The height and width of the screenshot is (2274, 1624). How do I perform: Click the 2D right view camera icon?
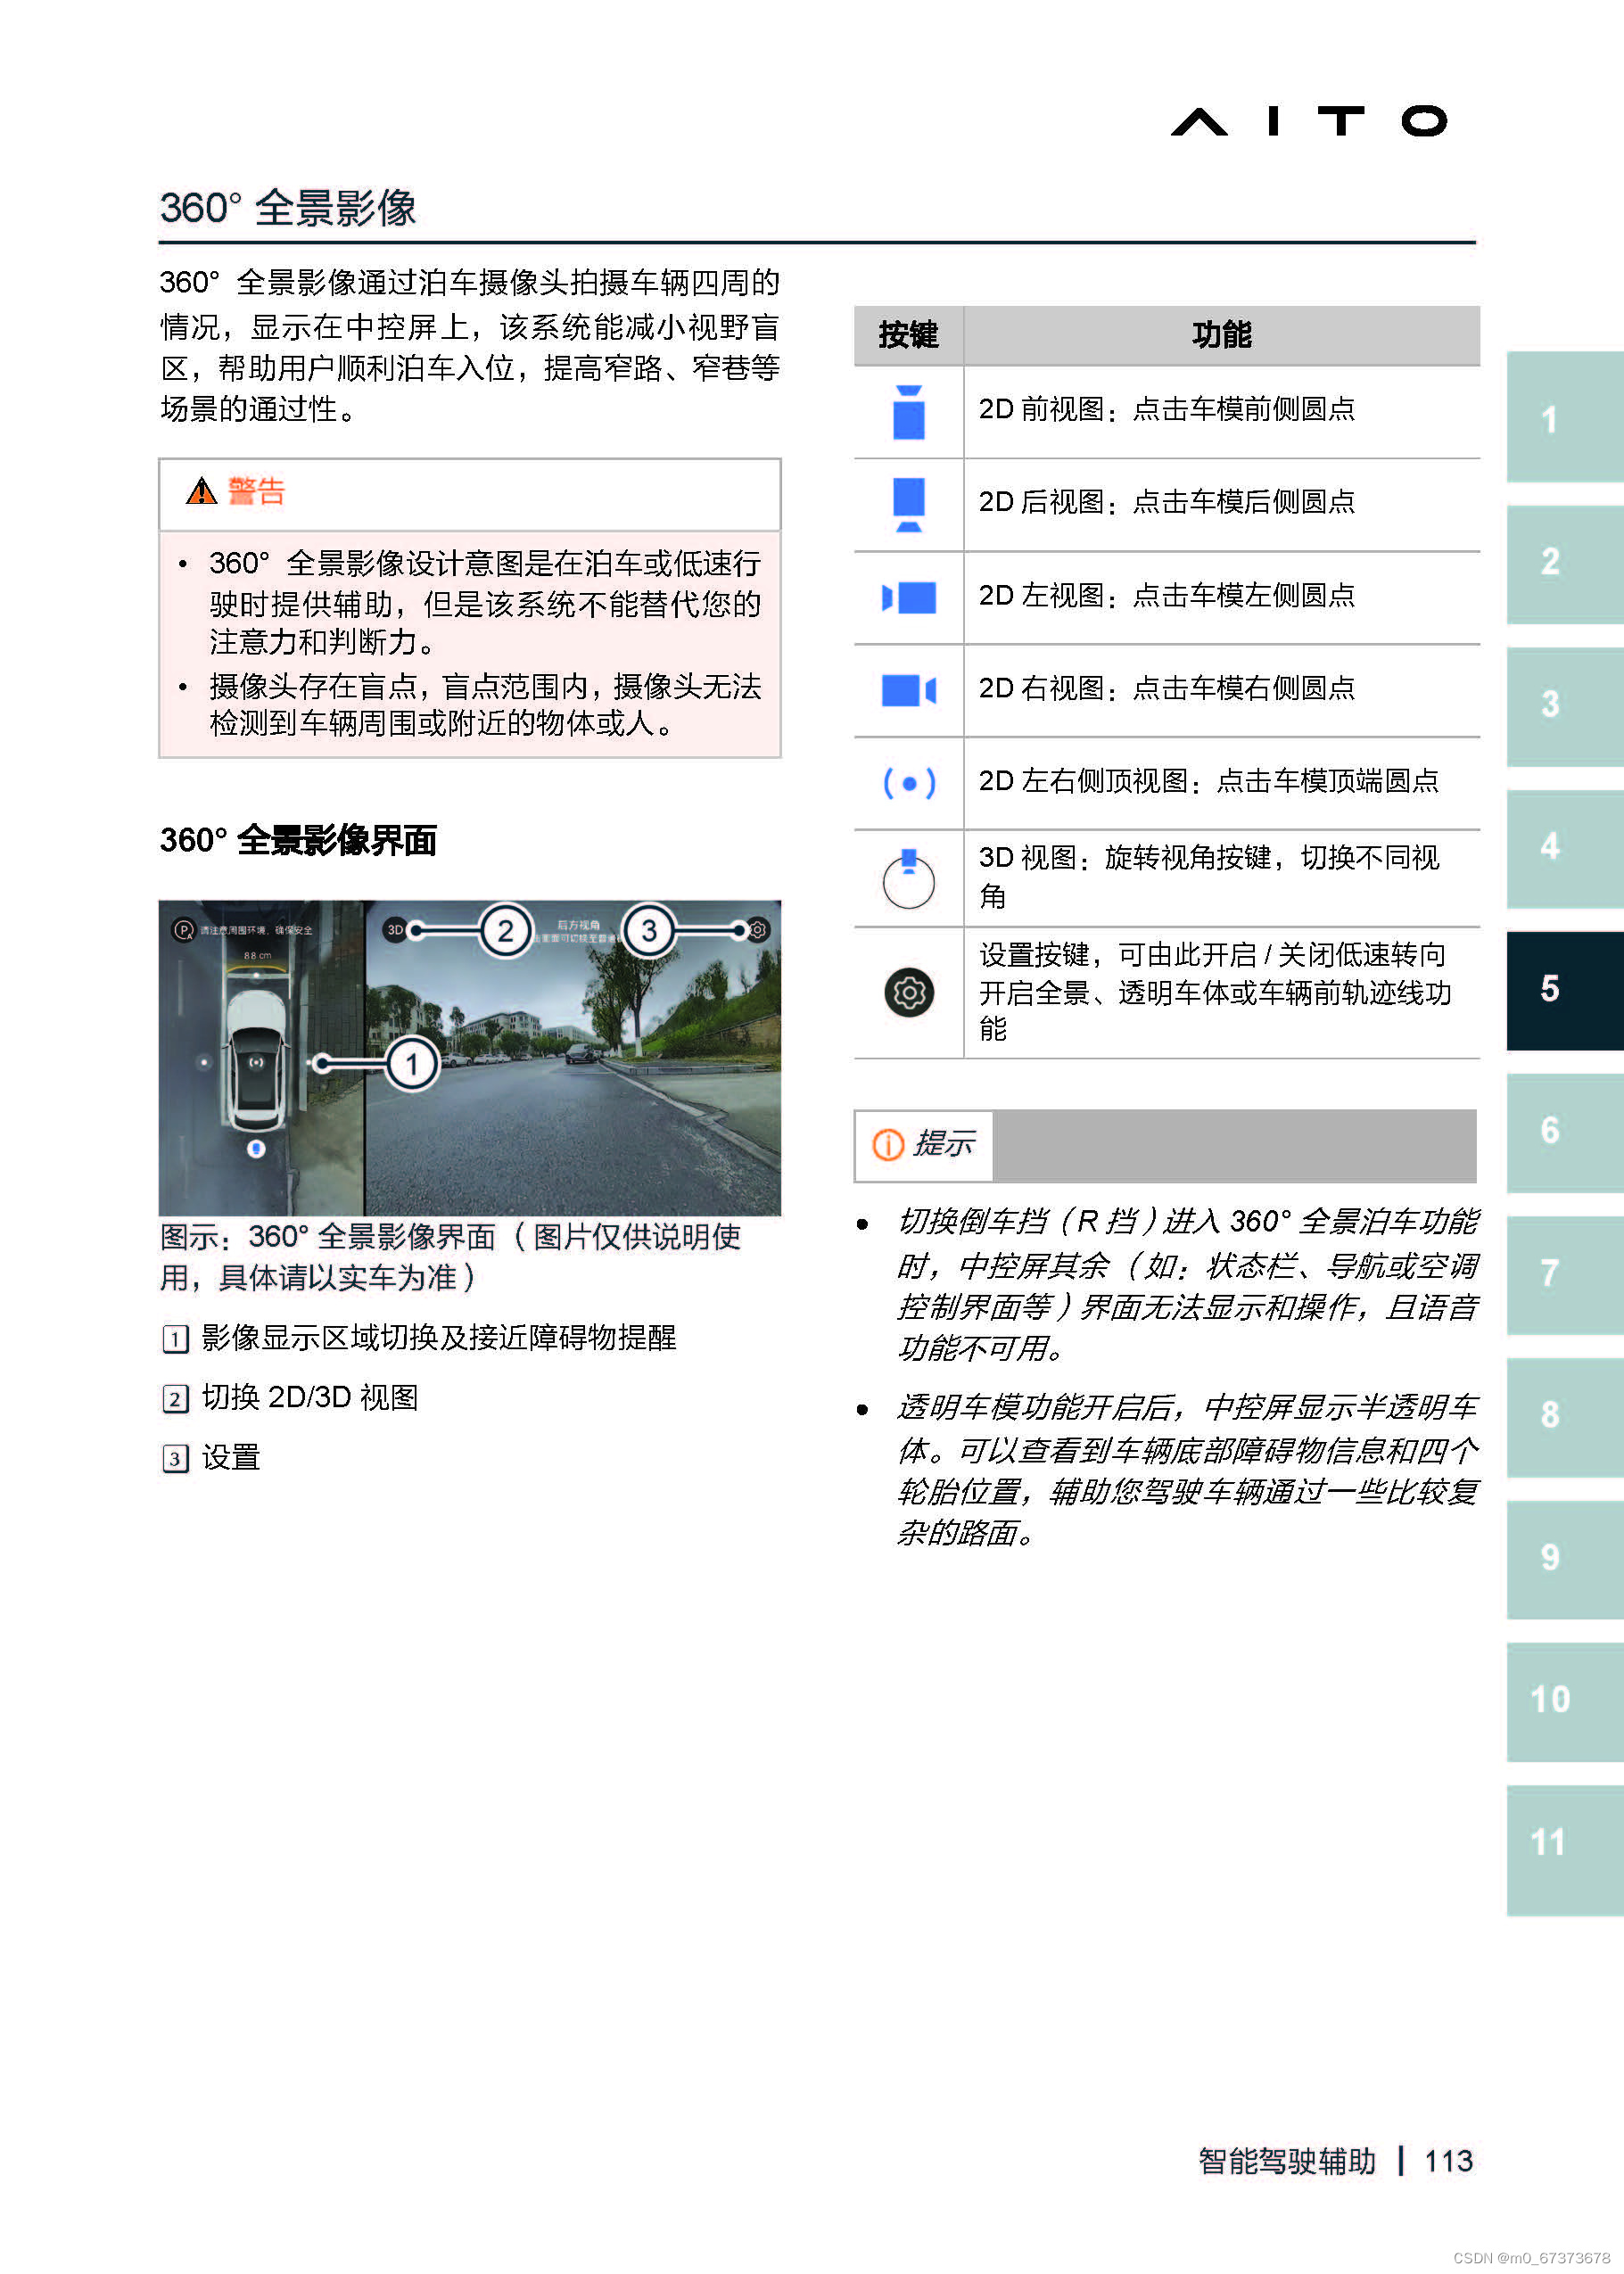coord(908,689)
